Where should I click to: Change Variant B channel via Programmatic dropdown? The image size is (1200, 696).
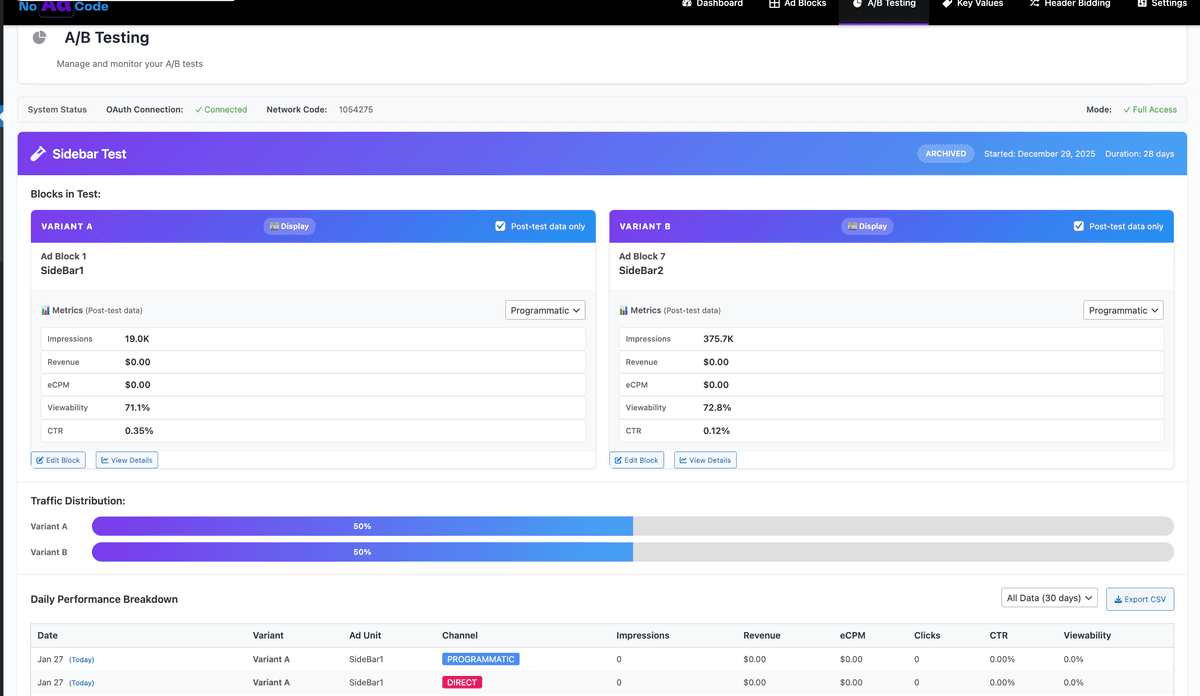(x=1123, y=310)
